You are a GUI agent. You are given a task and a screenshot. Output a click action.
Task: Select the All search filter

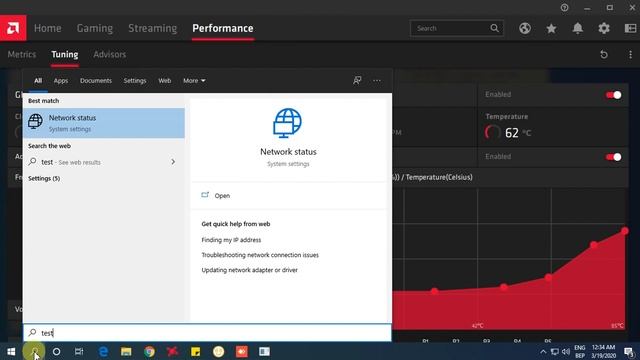[x=38, y=80]
